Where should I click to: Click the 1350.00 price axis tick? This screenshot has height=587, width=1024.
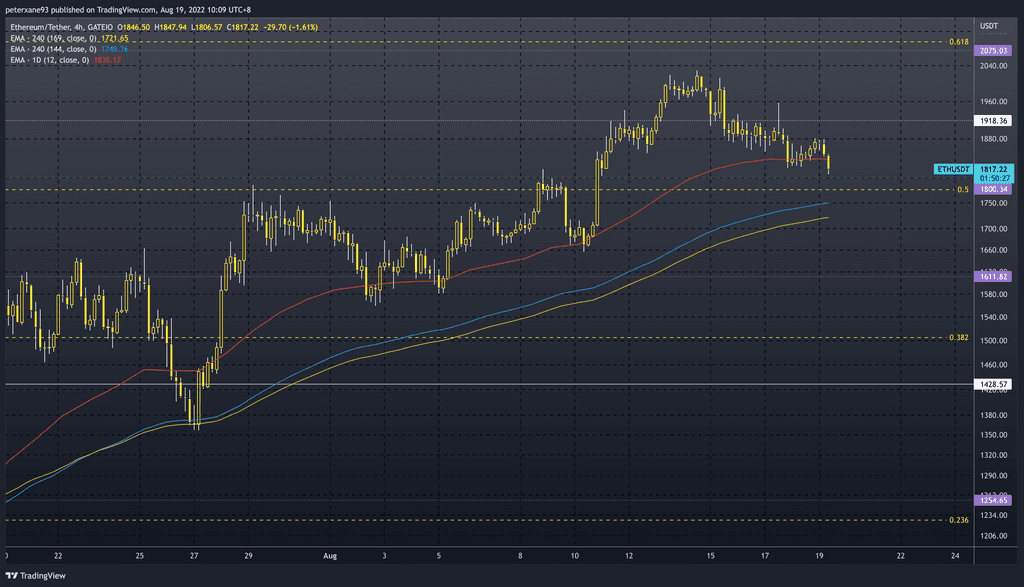point(994,435)
